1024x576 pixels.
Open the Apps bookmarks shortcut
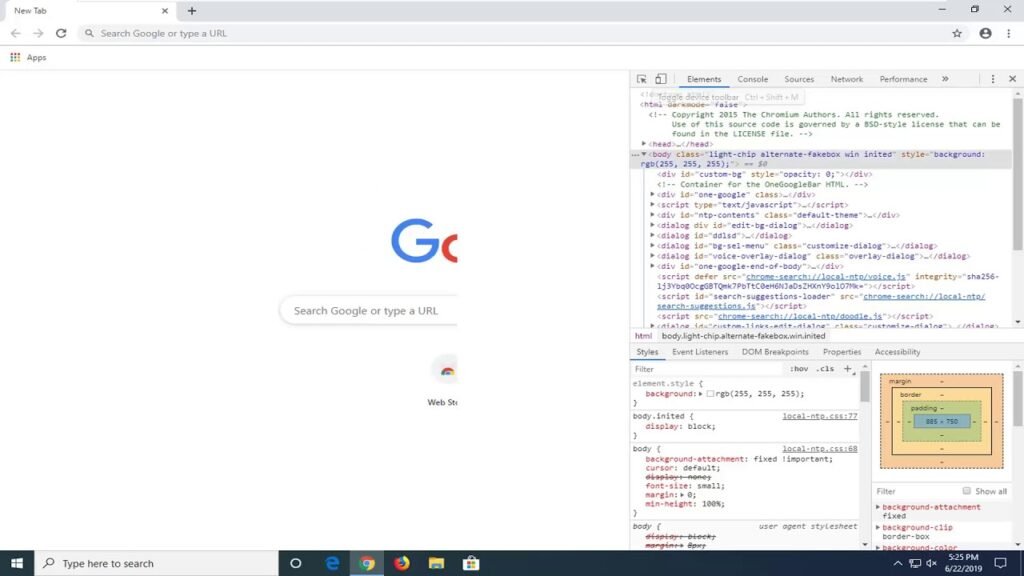[28, 57]
